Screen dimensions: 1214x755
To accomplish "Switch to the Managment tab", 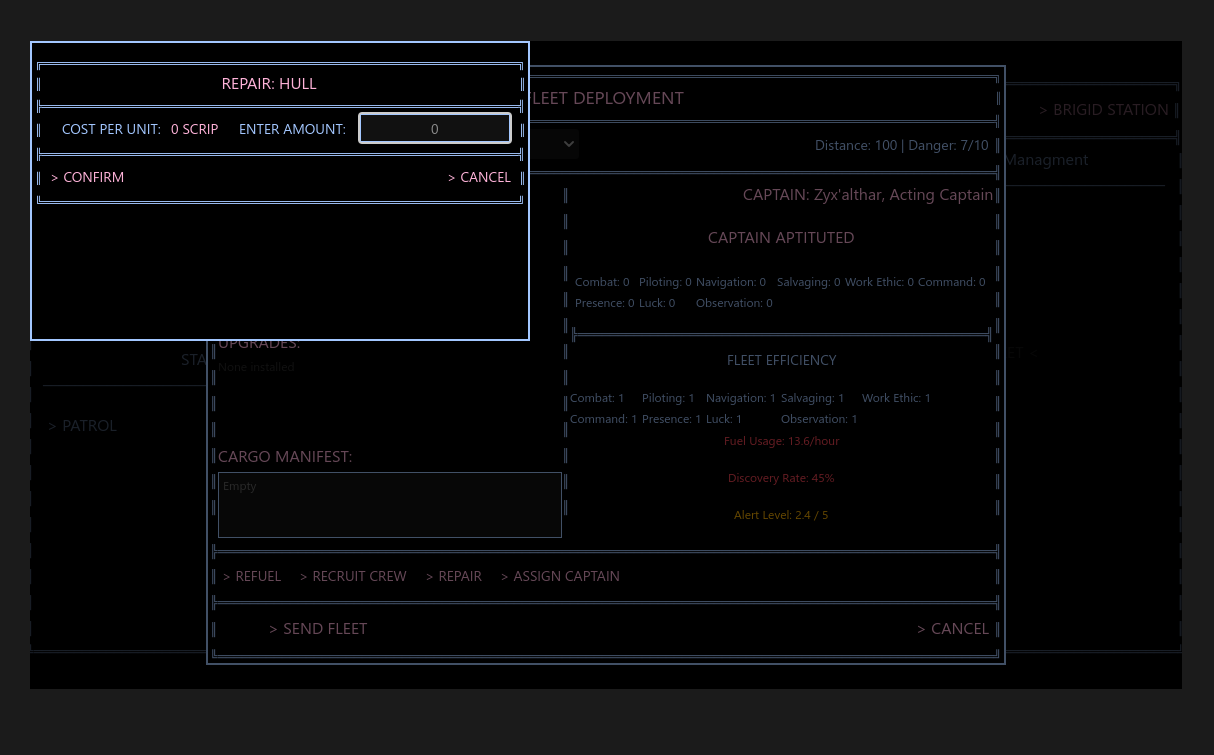I will (1046, 160).
